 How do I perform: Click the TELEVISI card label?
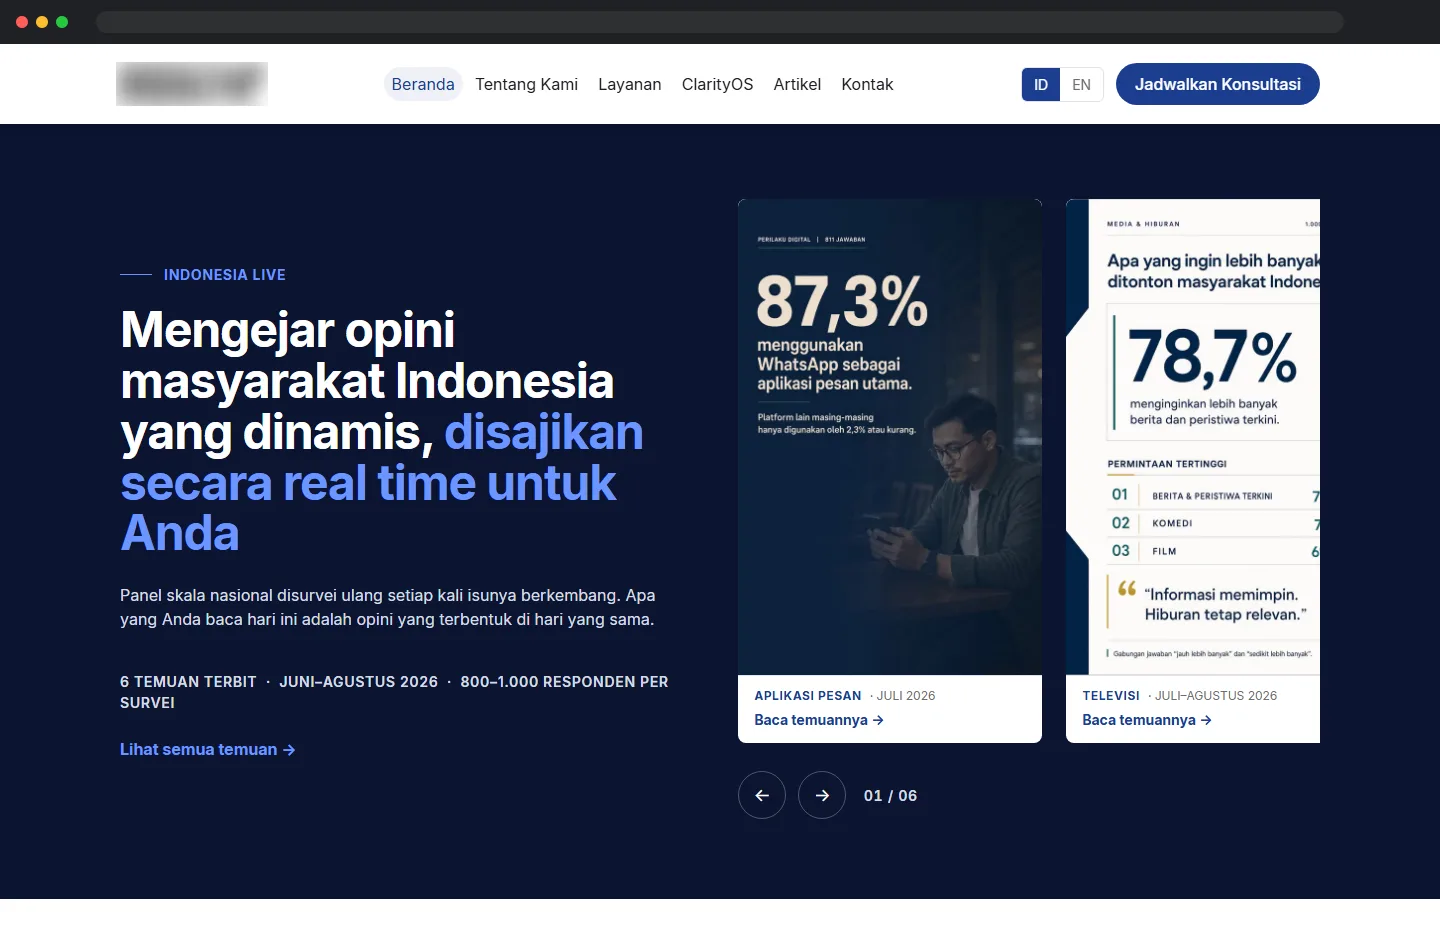coord(1111,696)
